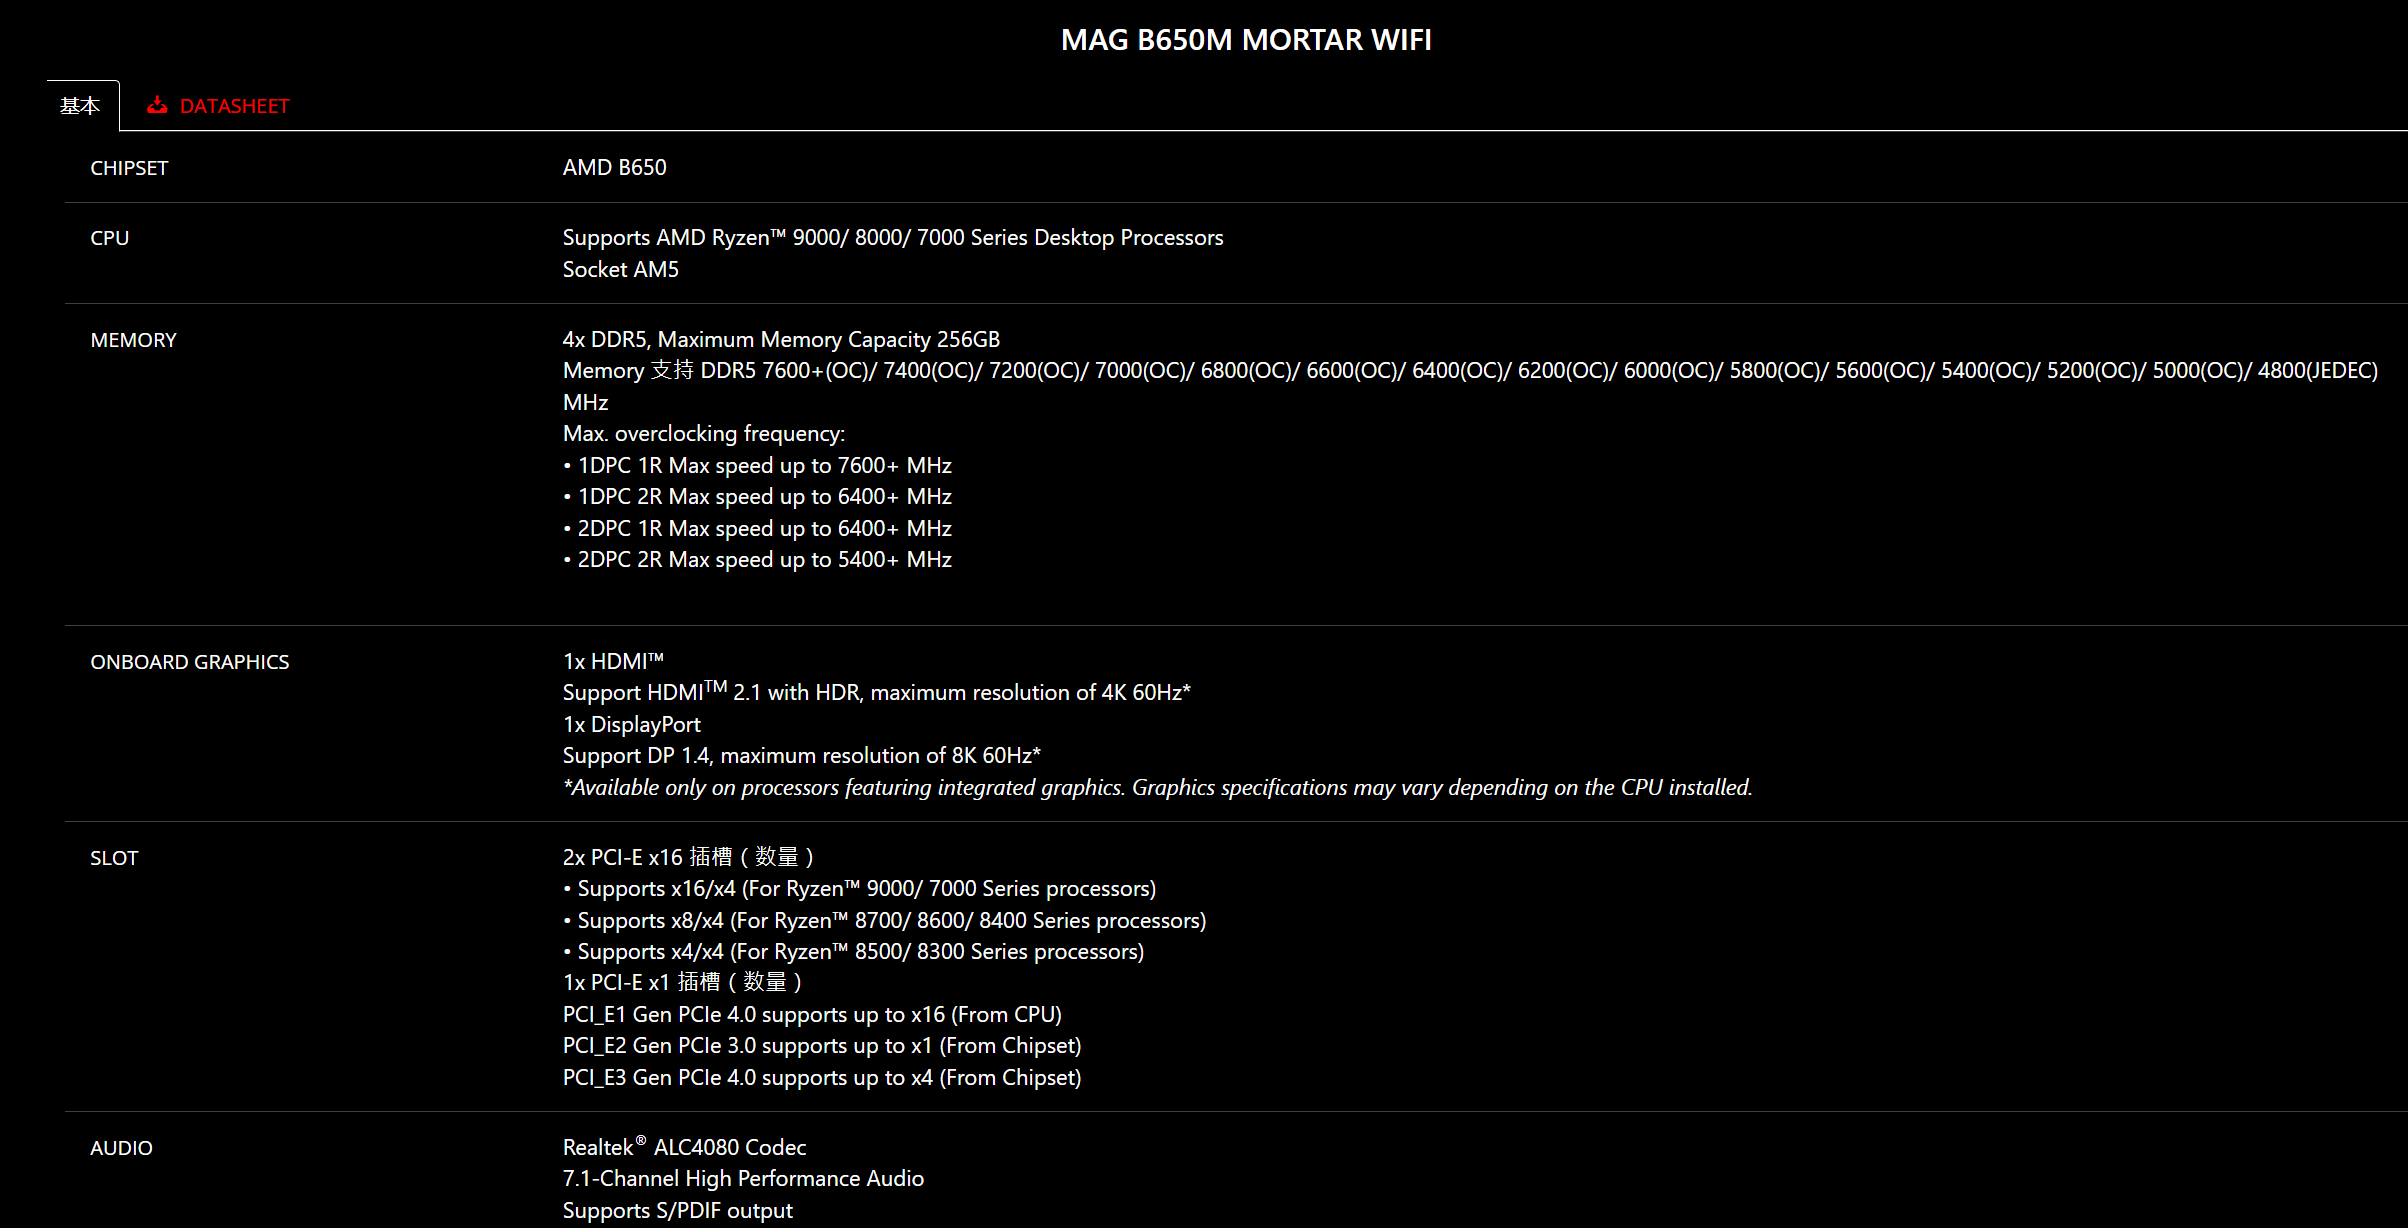
Task: Click the MEMORY row label
Action: 133,340
